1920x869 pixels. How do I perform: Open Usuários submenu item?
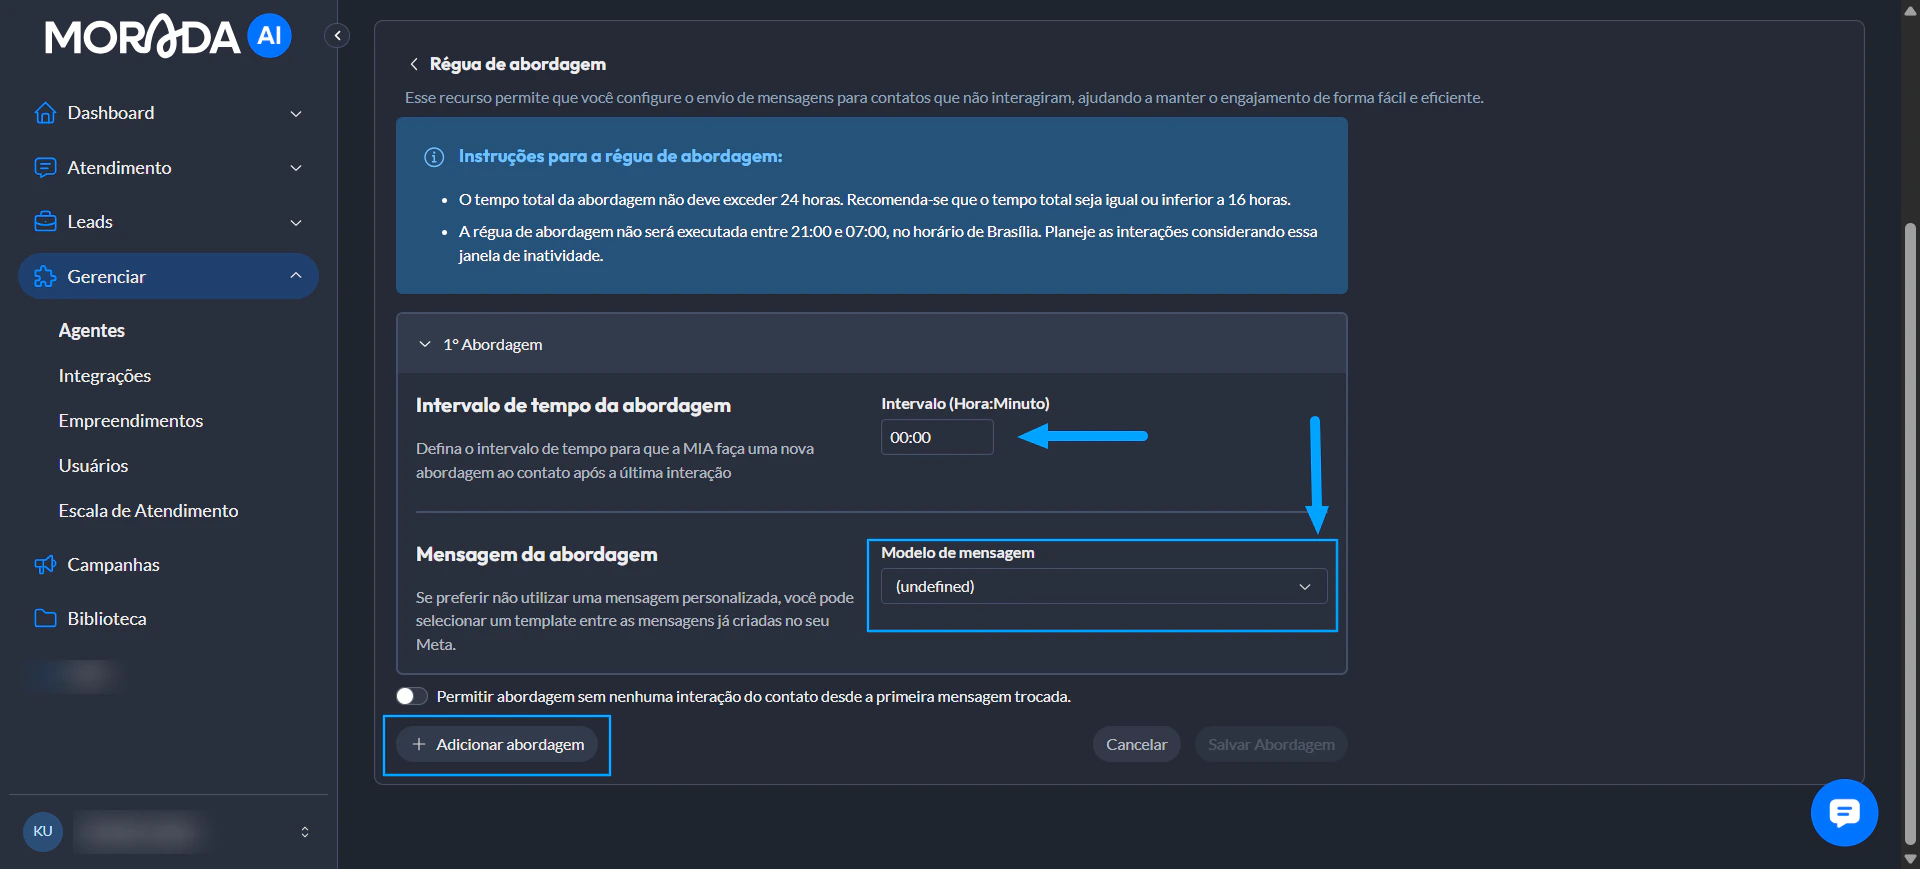pos(93,466)
